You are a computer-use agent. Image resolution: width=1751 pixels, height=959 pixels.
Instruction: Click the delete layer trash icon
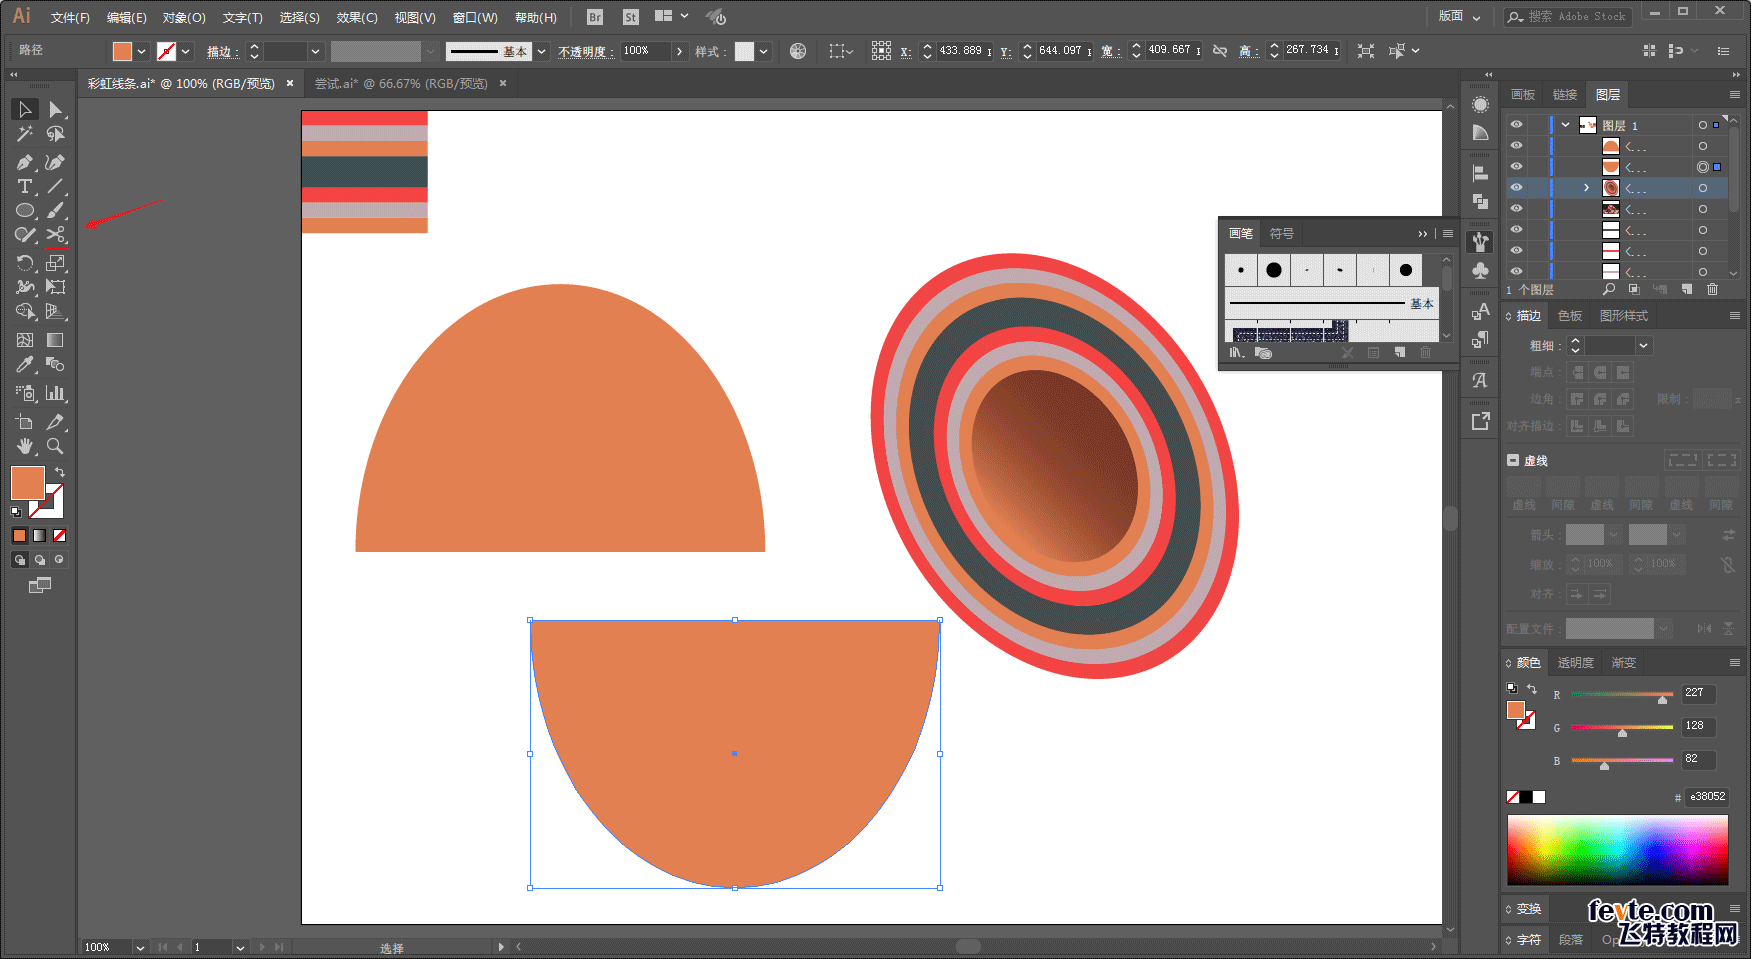click(x=1712, y=289)
